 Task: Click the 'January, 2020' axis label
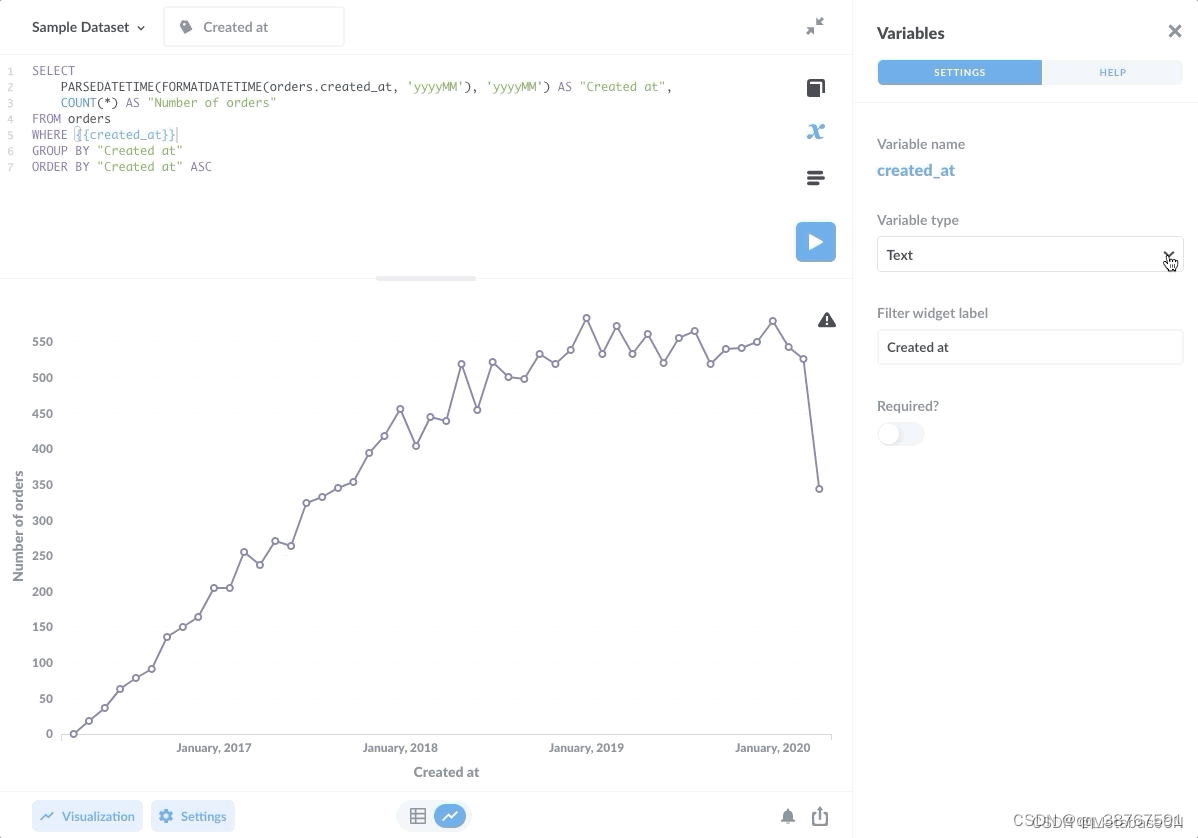772,748
